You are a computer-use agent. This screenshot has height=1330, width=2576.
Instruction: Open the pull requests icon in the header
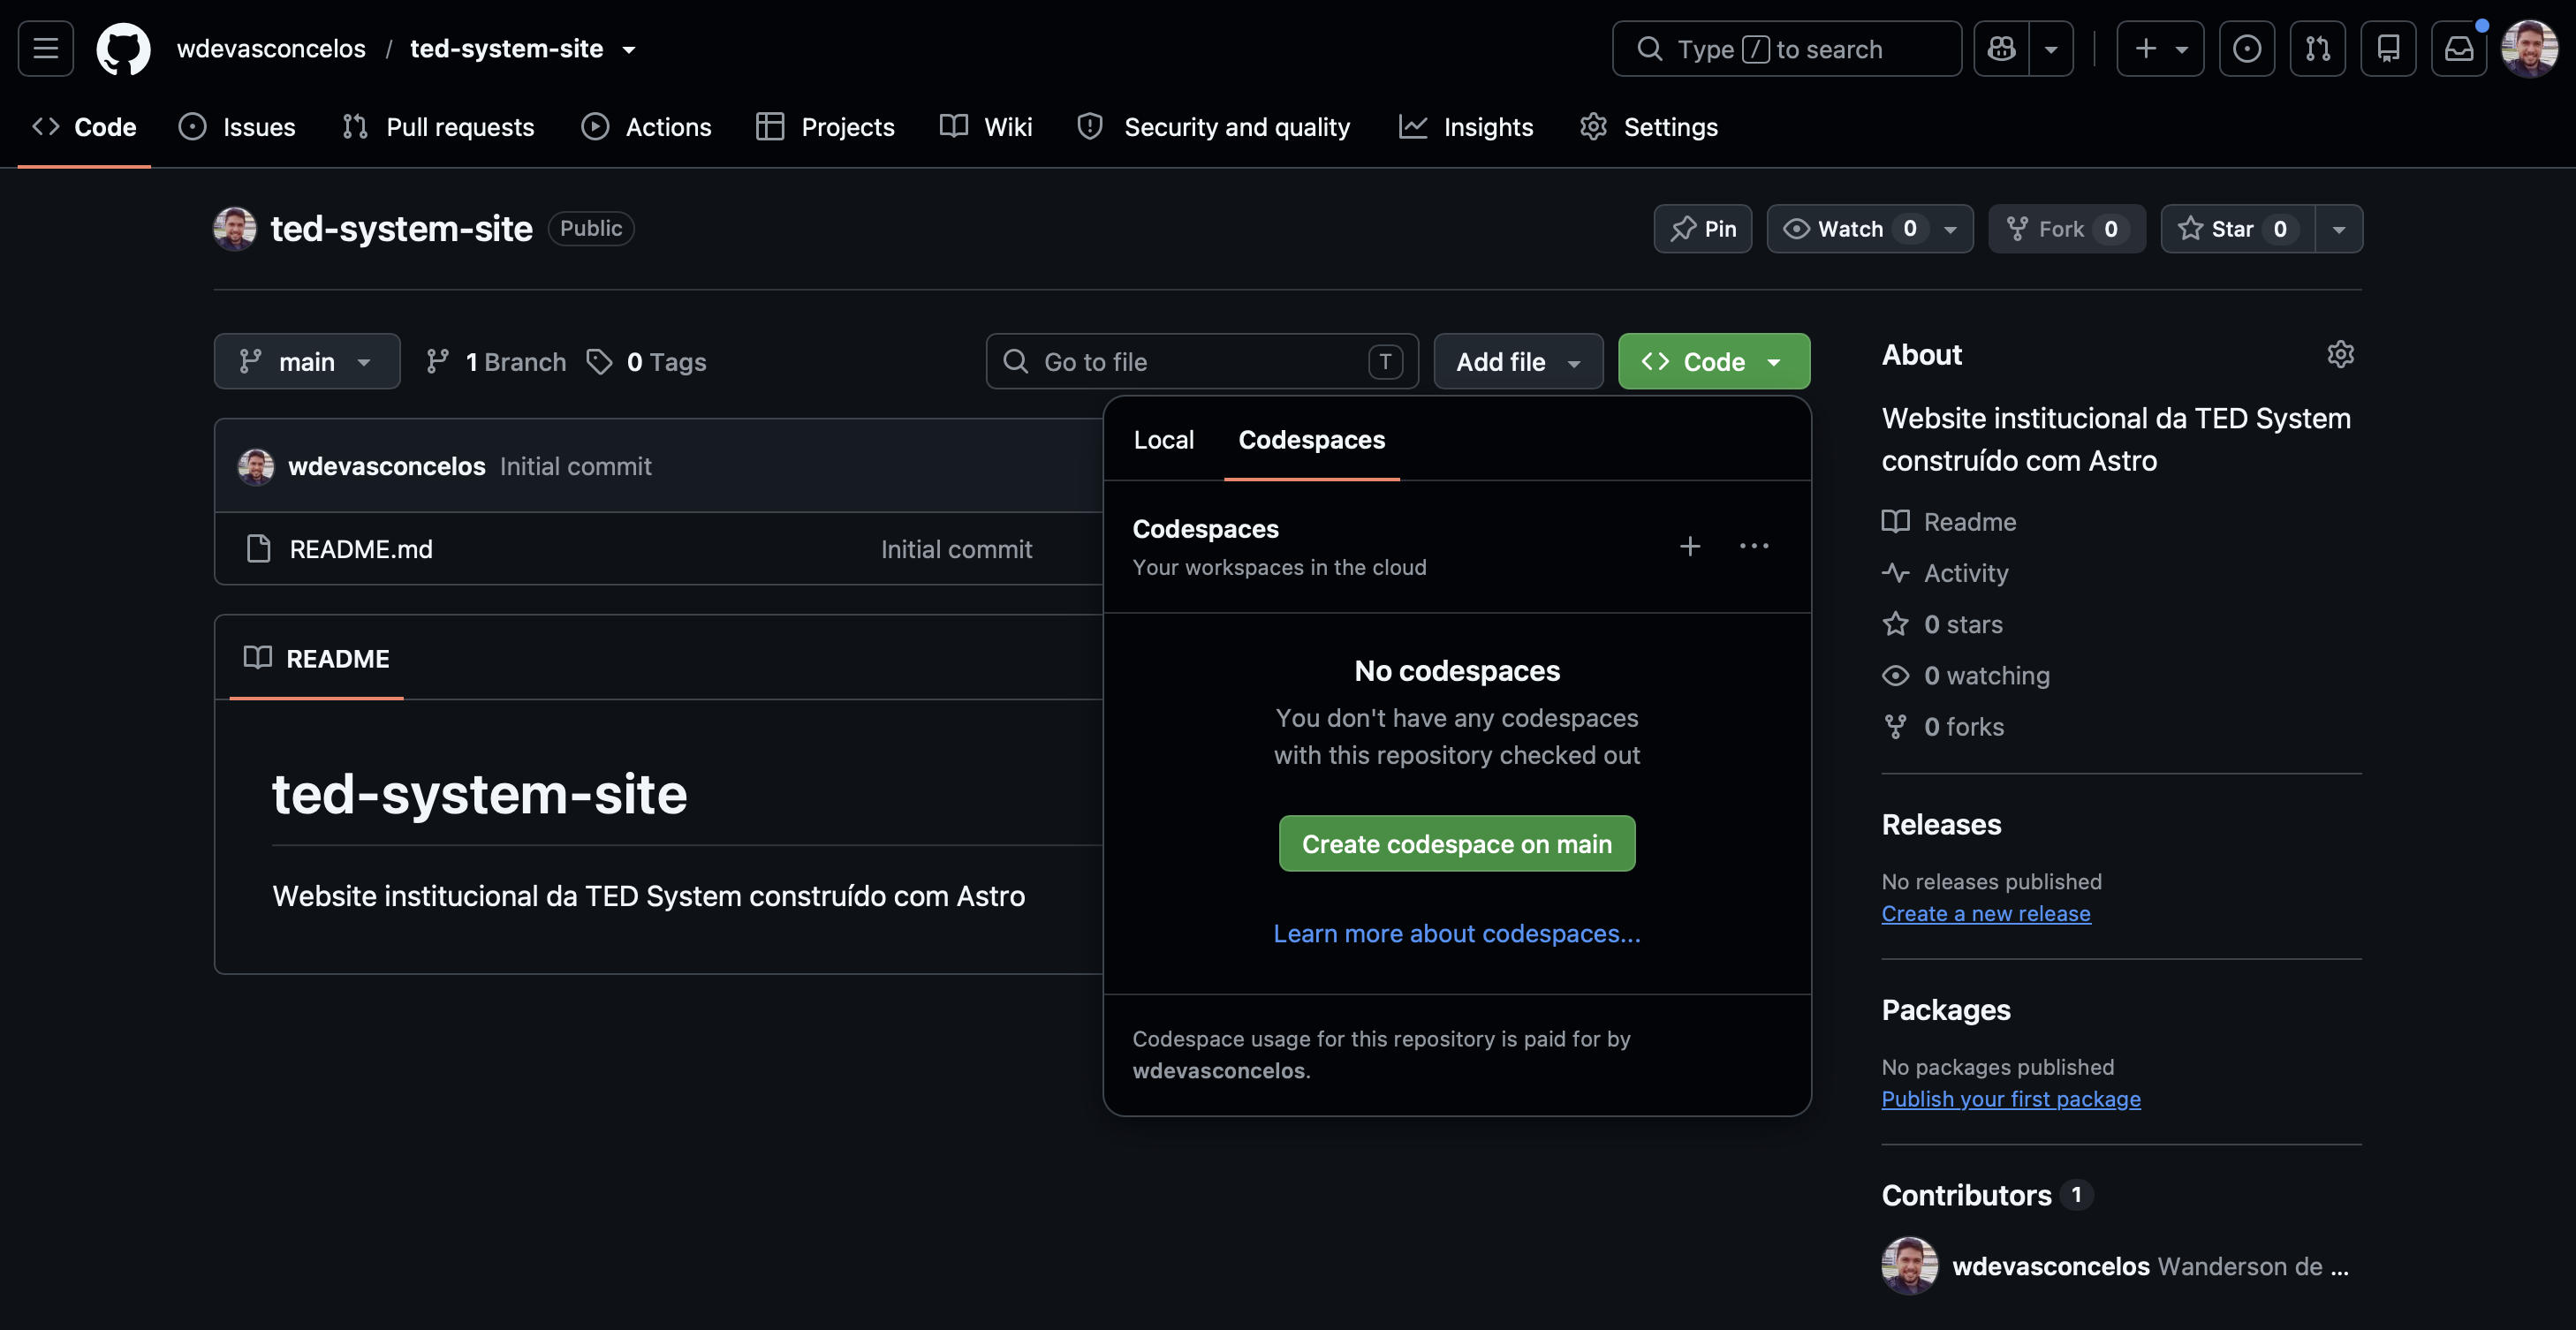coord(2318,48)
